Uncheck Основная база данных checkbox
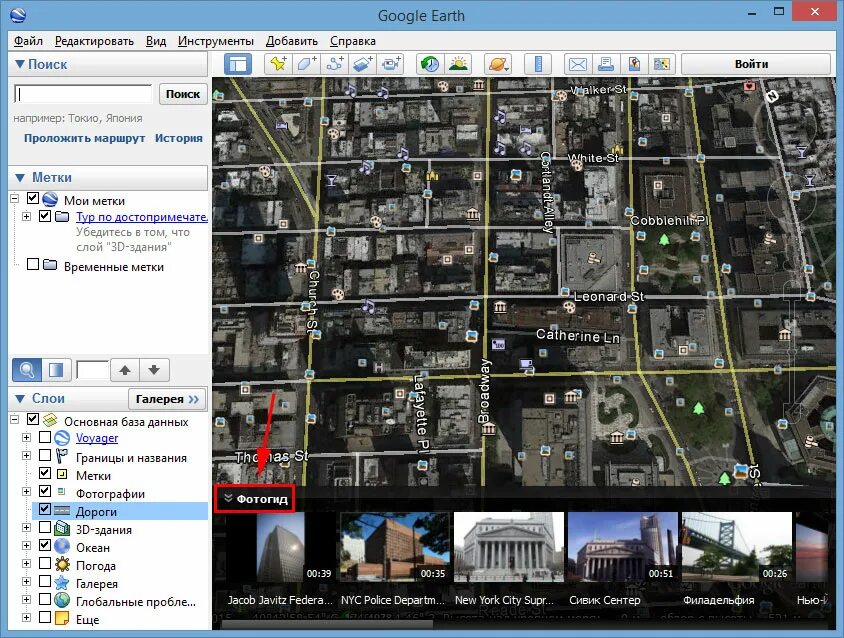 (x=33, y=419)
